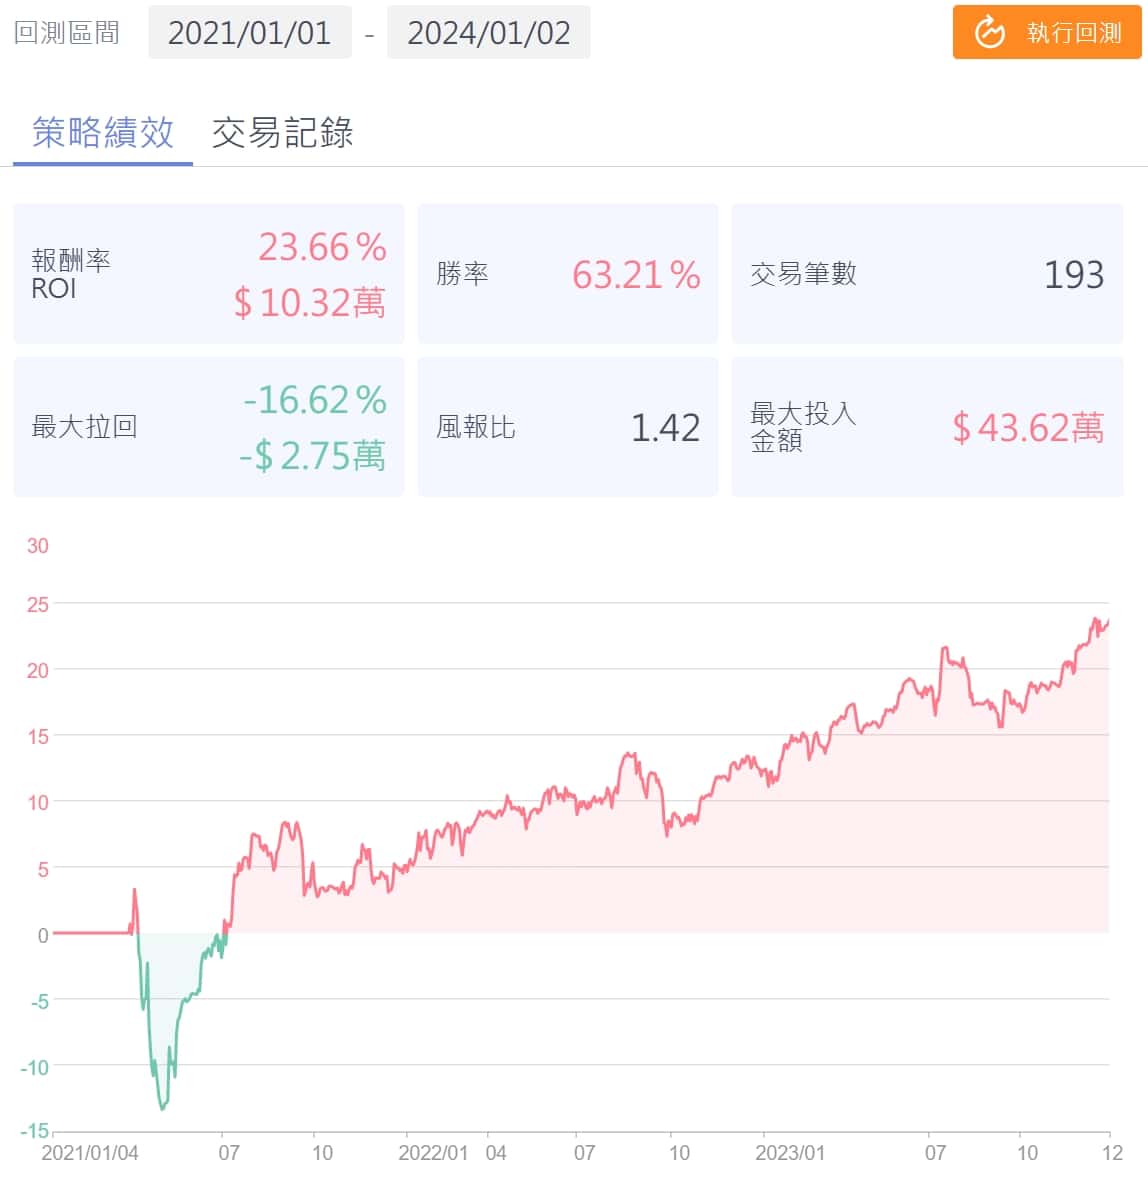Image resolution: width=1148 pixels, height=1187 pixels.
Task: Click the final chart point near 12
Action: [1108, 621]
